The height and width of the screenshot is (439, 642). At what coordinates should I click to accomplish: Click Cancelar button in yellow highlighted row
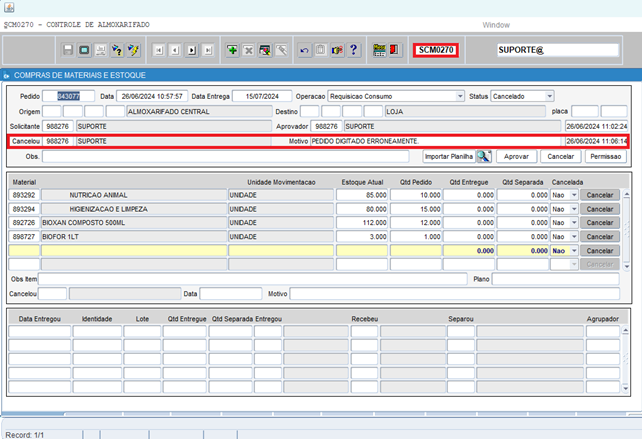(599, 251)
